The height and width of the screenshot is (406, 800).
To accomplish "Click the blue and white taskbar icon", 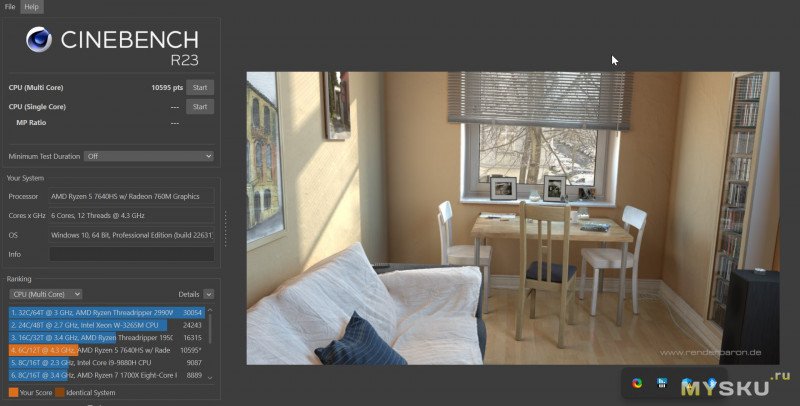I will pyautogui.click(x=662, y=383).
